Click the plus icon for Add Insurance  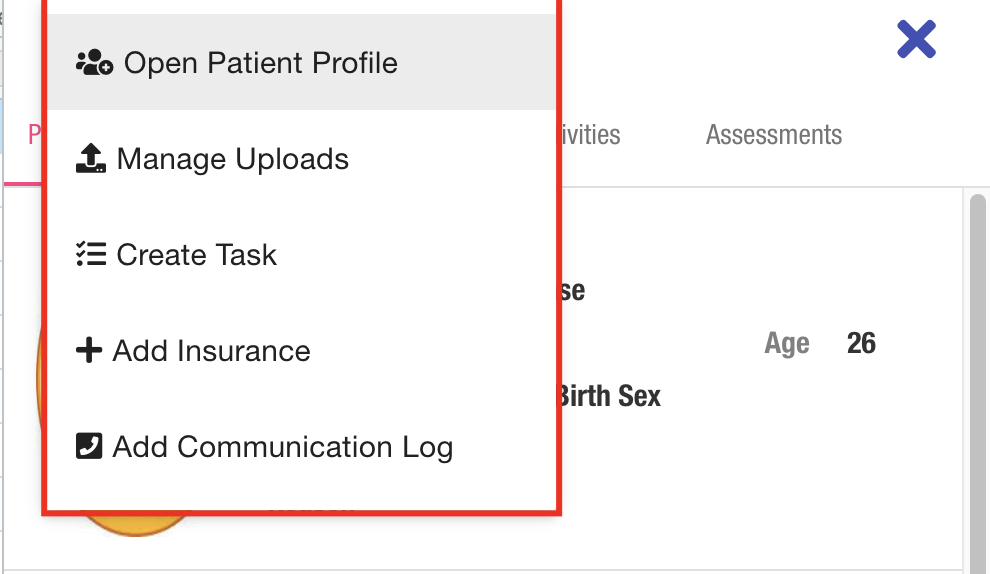(x=89, y=351)
